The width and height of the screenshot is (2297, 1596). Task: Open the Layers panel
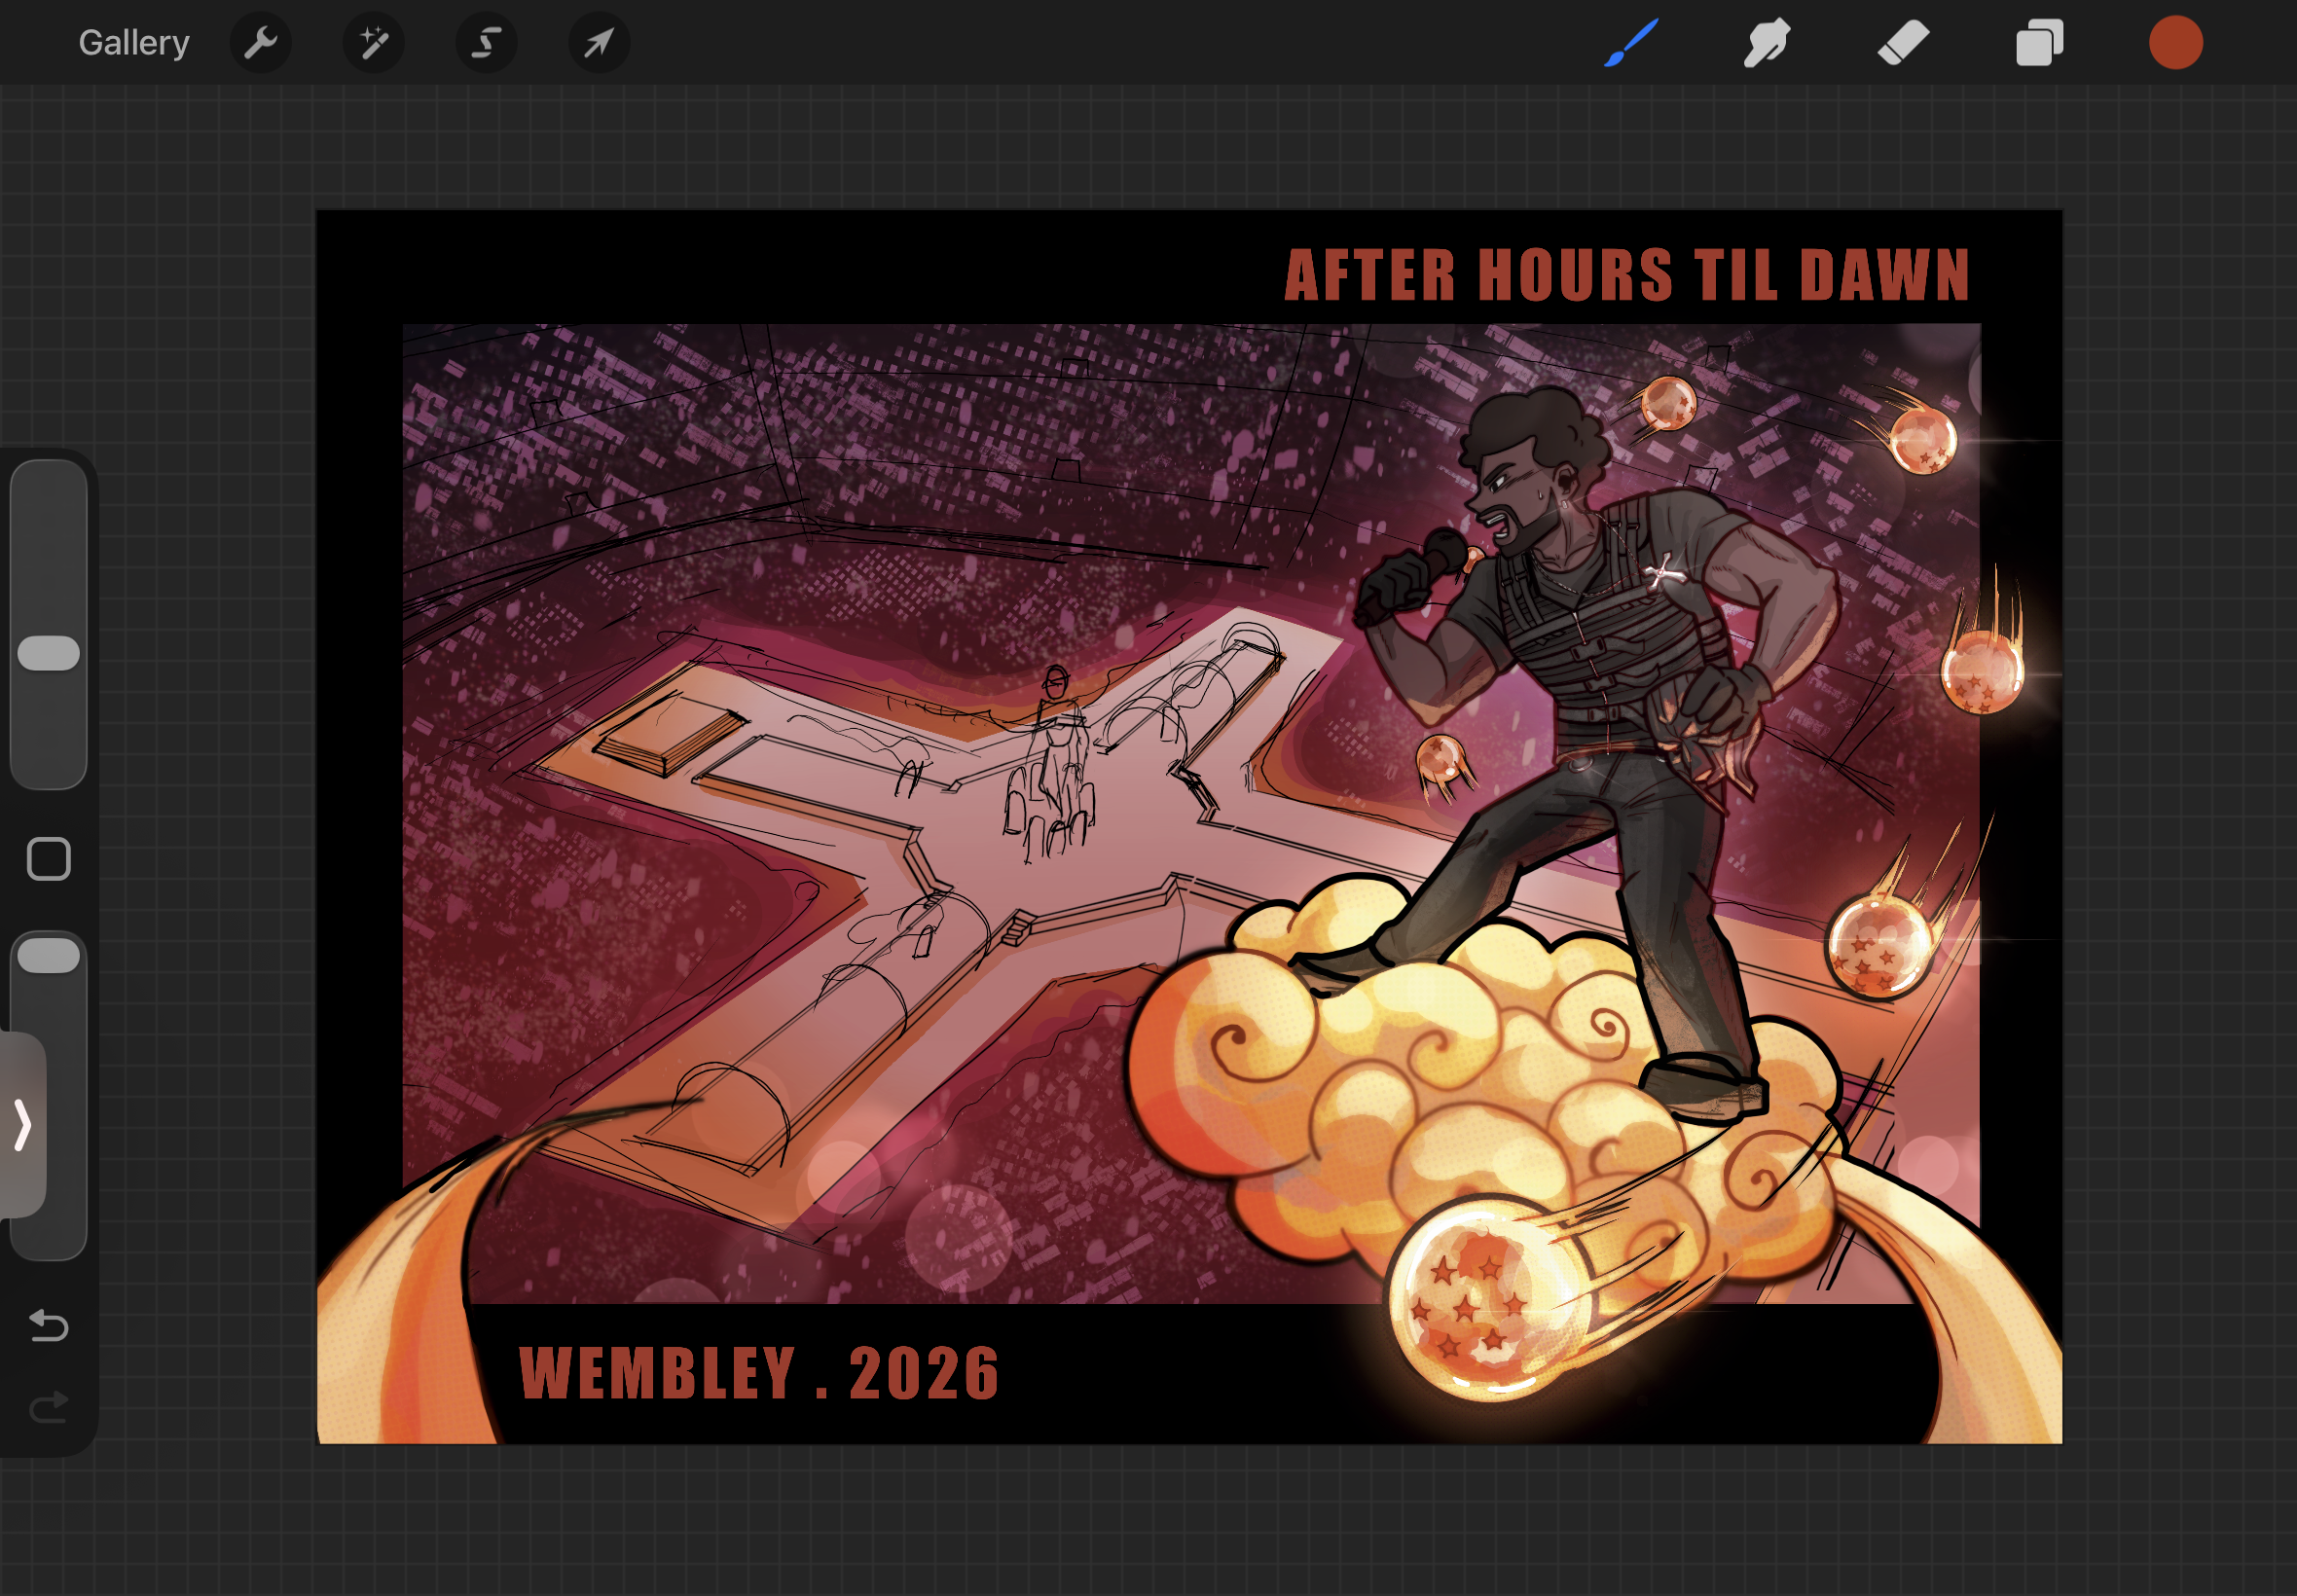(2039, 43)
